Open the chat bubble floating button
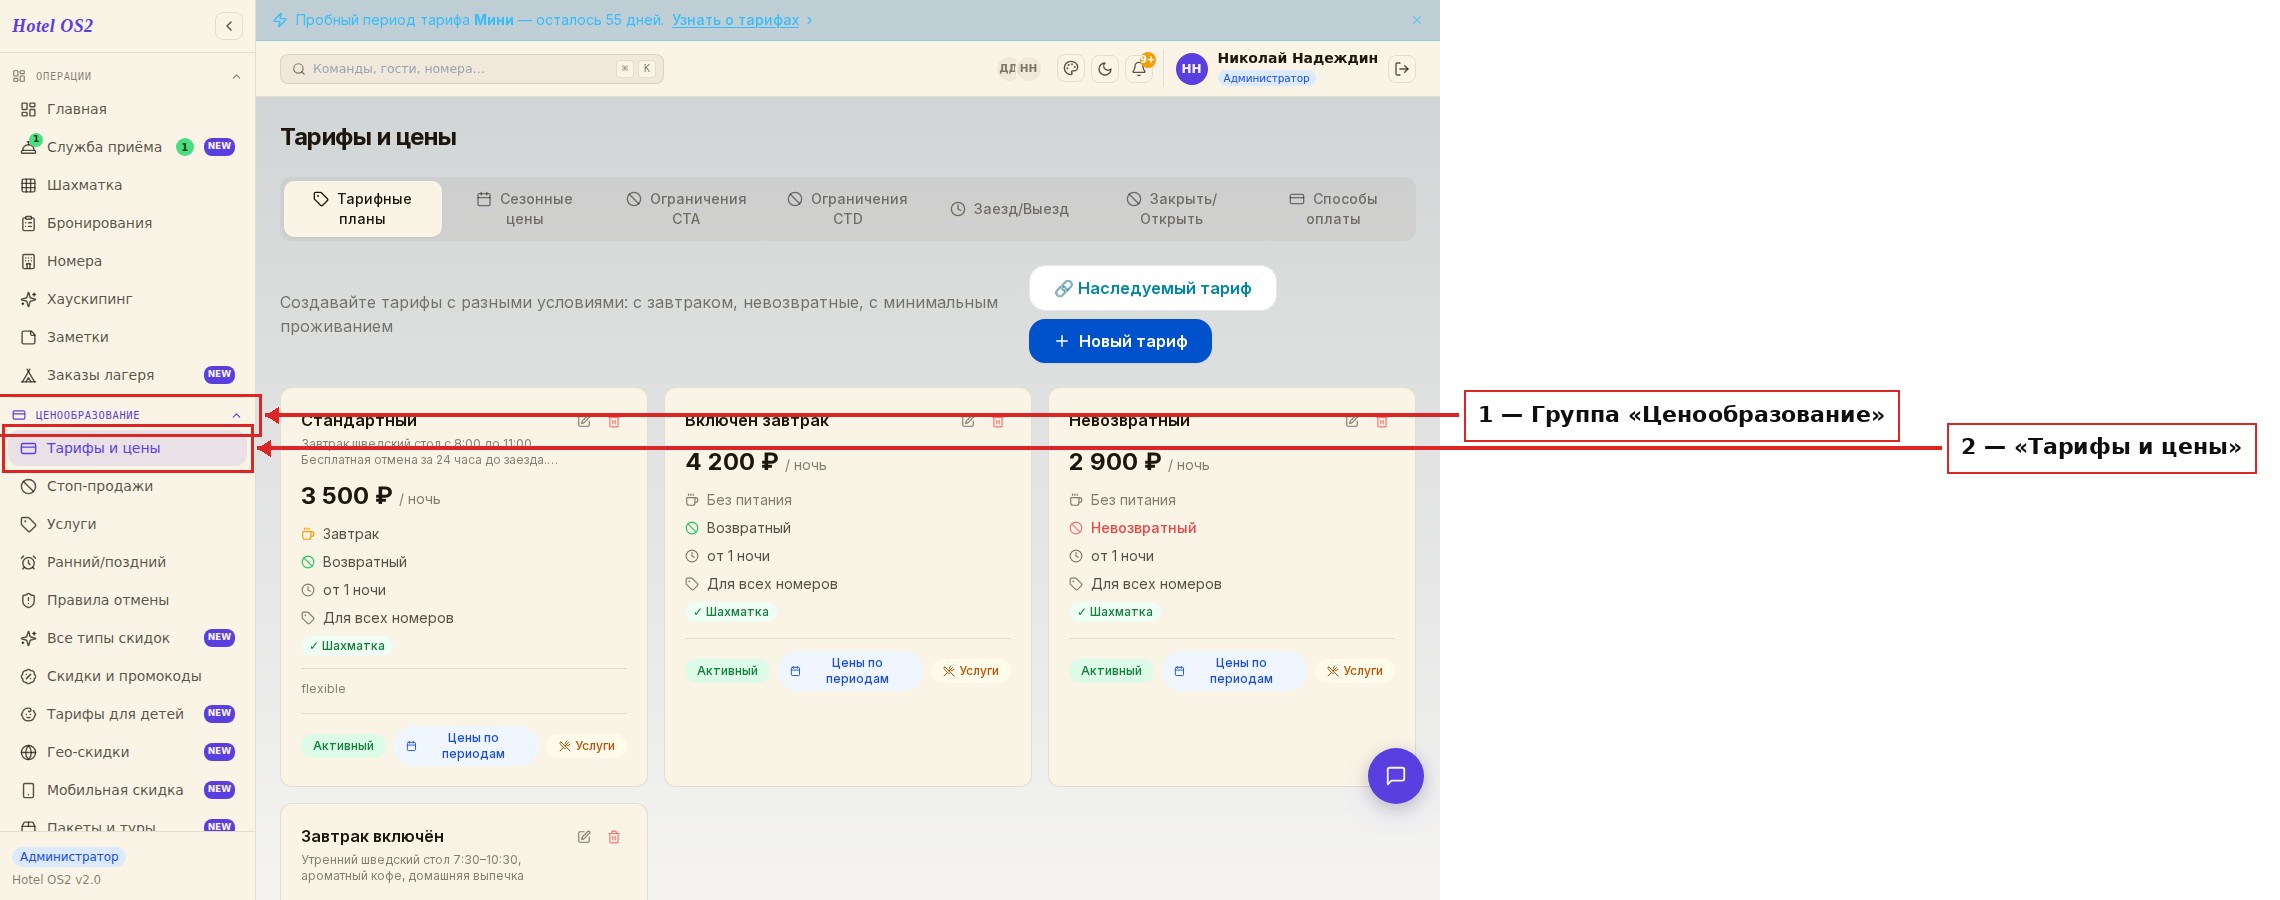 pos(1396,776)
